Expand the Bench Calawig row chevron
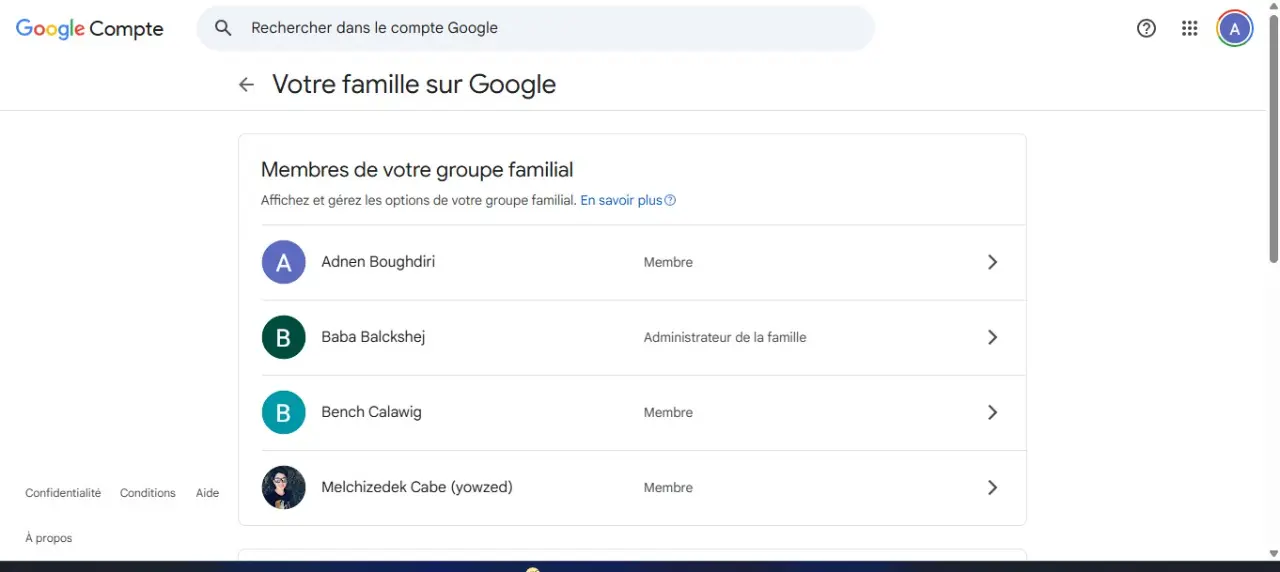The width and height of the screenshot is (1280, 572). click(992, 412)
